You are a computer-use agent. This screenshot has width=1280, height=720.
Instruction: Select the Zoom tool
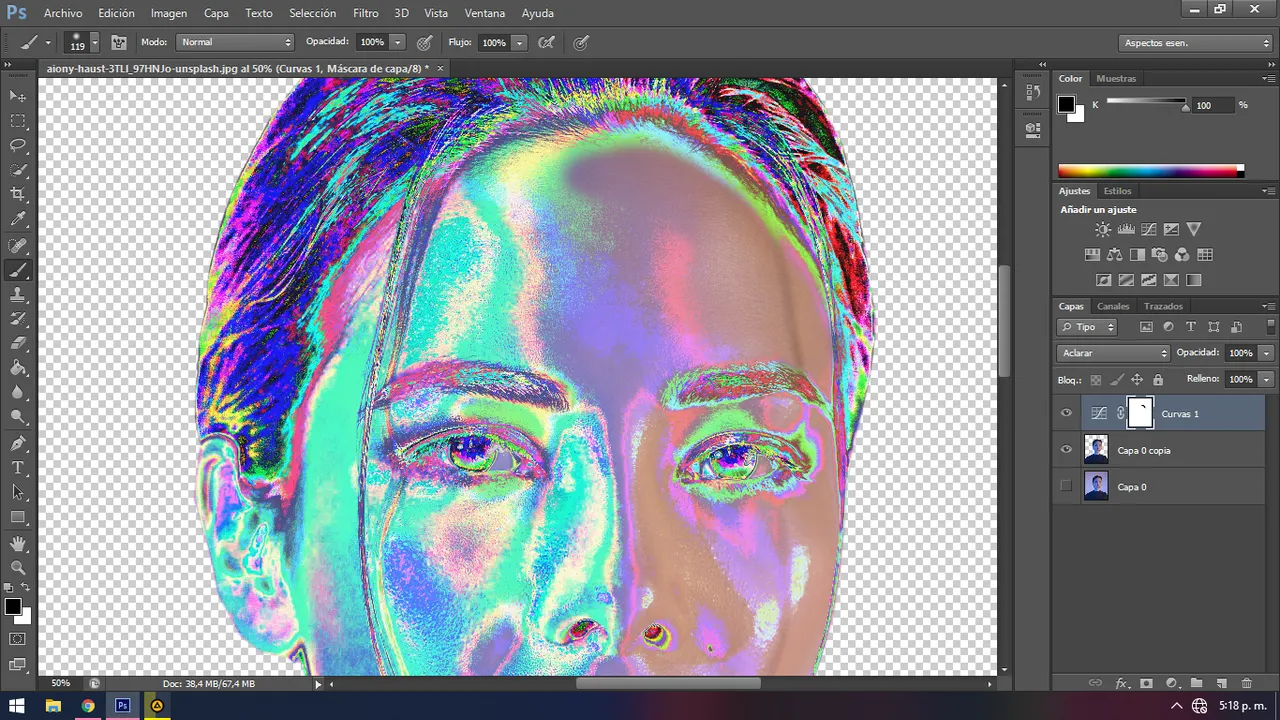tap(18, 568)
